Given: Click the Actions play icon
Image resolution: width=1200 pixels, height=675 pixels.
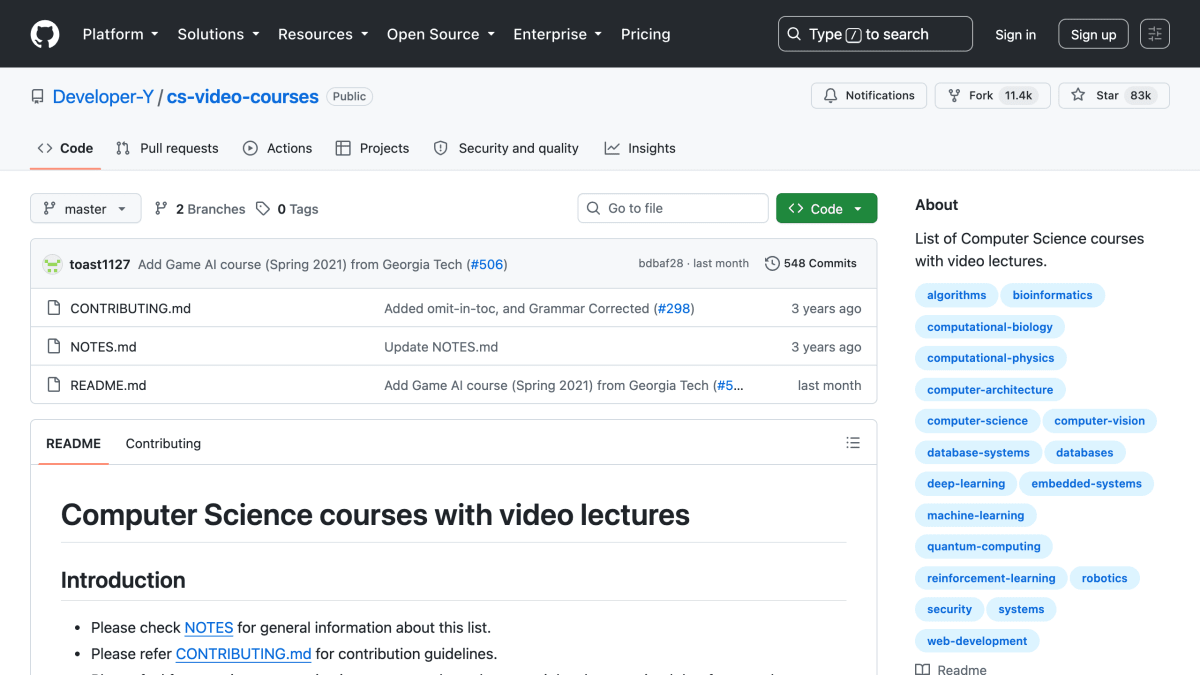Looking at the screenshot, I should pyautogui.click(x=250, y=148).
